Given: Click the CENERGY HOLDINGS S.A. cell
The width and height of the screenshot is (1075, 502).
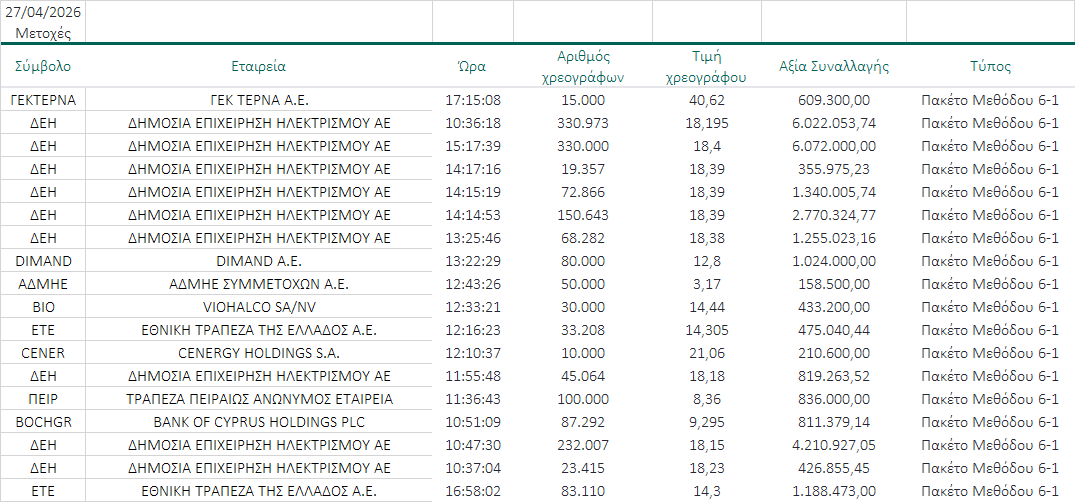Looking at the screenshot, I should click(259, 353).
